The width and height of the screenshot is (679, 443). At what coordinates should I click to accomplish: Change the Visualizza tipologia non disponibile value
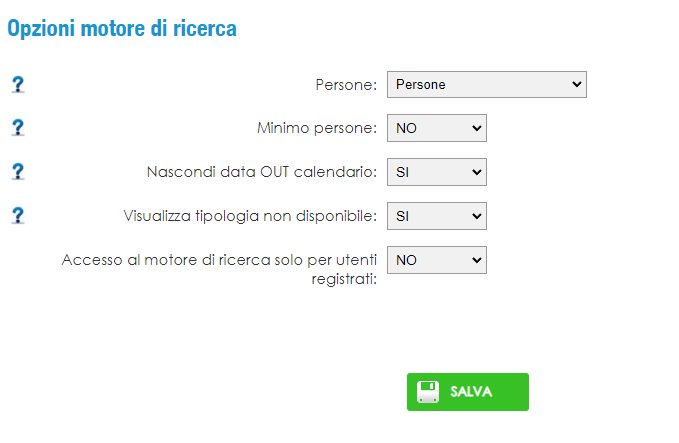(x=436, y=216)
